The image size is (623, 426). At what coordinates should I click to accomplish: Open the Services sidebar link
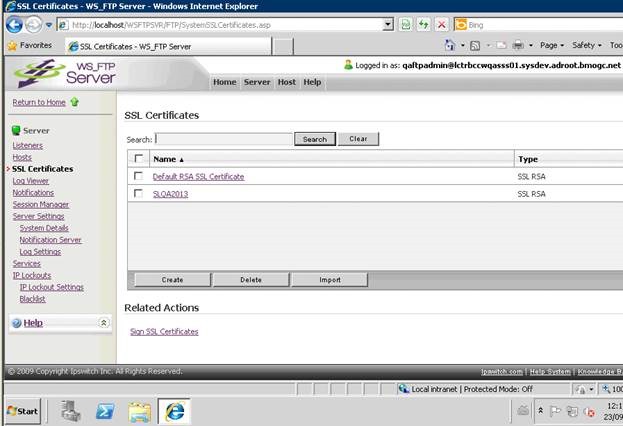(x=26, y=263)
